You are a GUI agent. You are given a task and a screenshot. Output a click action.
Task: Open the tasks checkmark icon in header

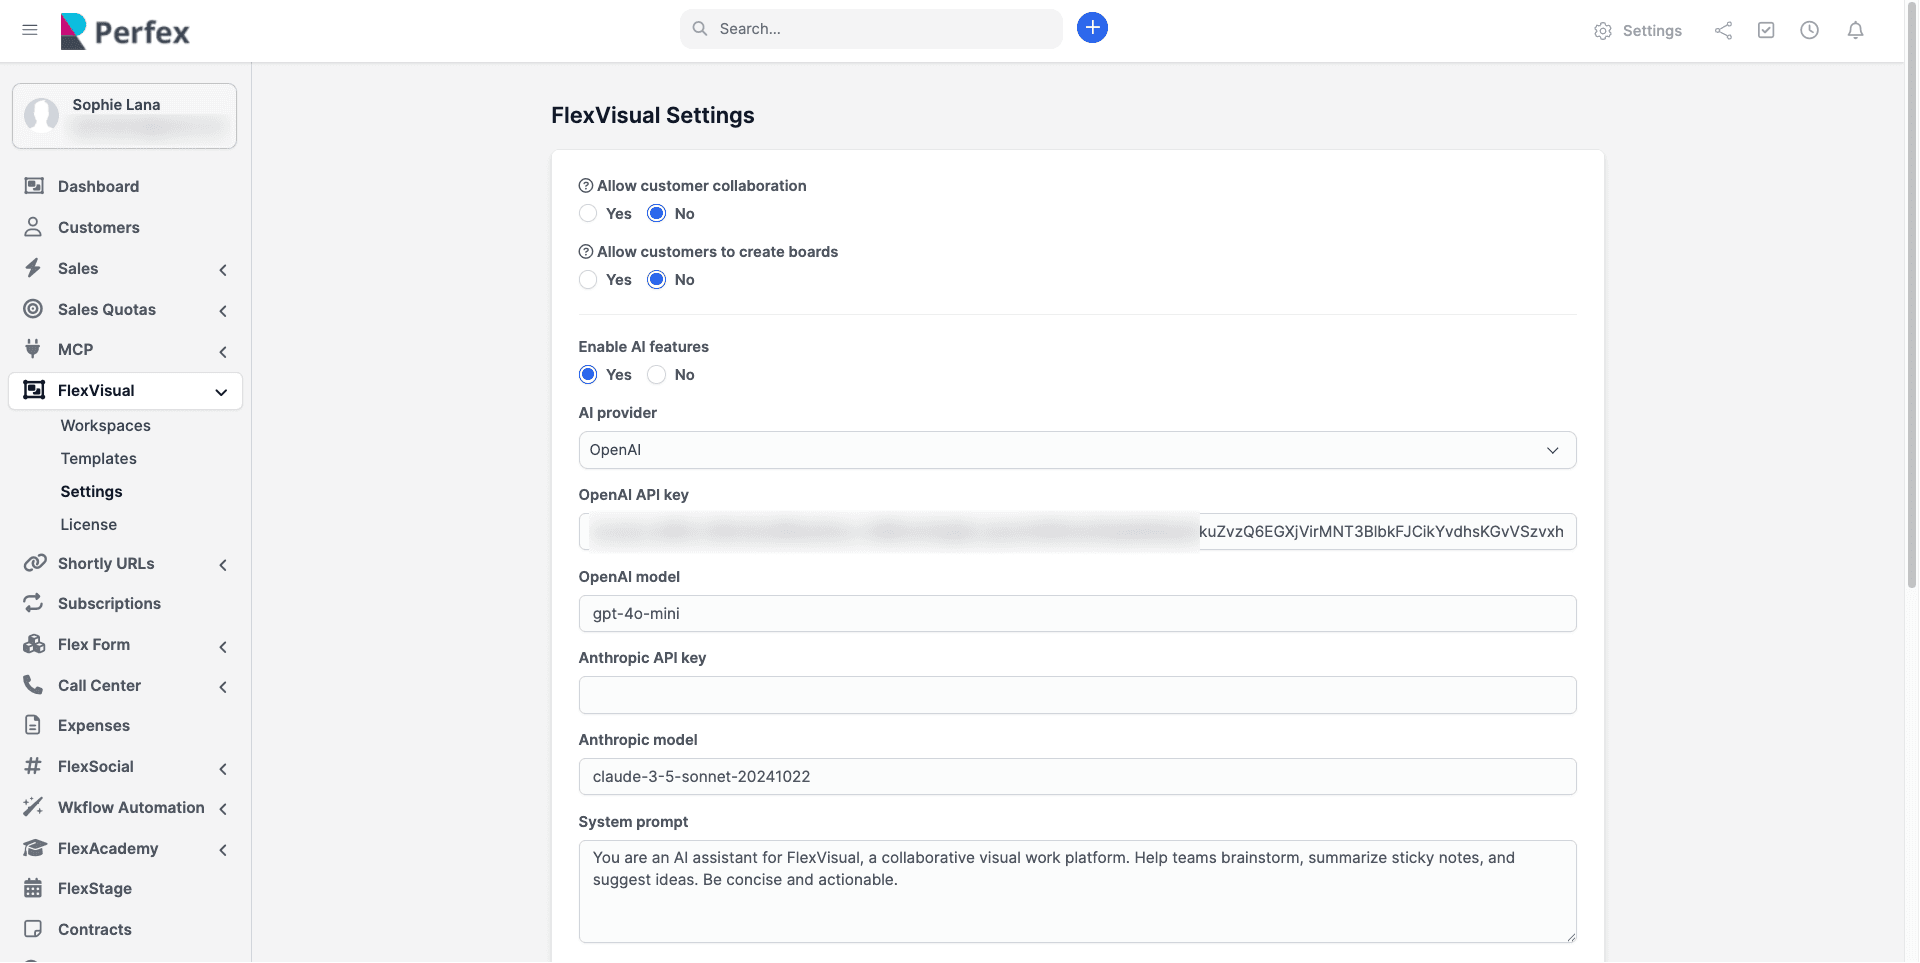point(1766,31)
